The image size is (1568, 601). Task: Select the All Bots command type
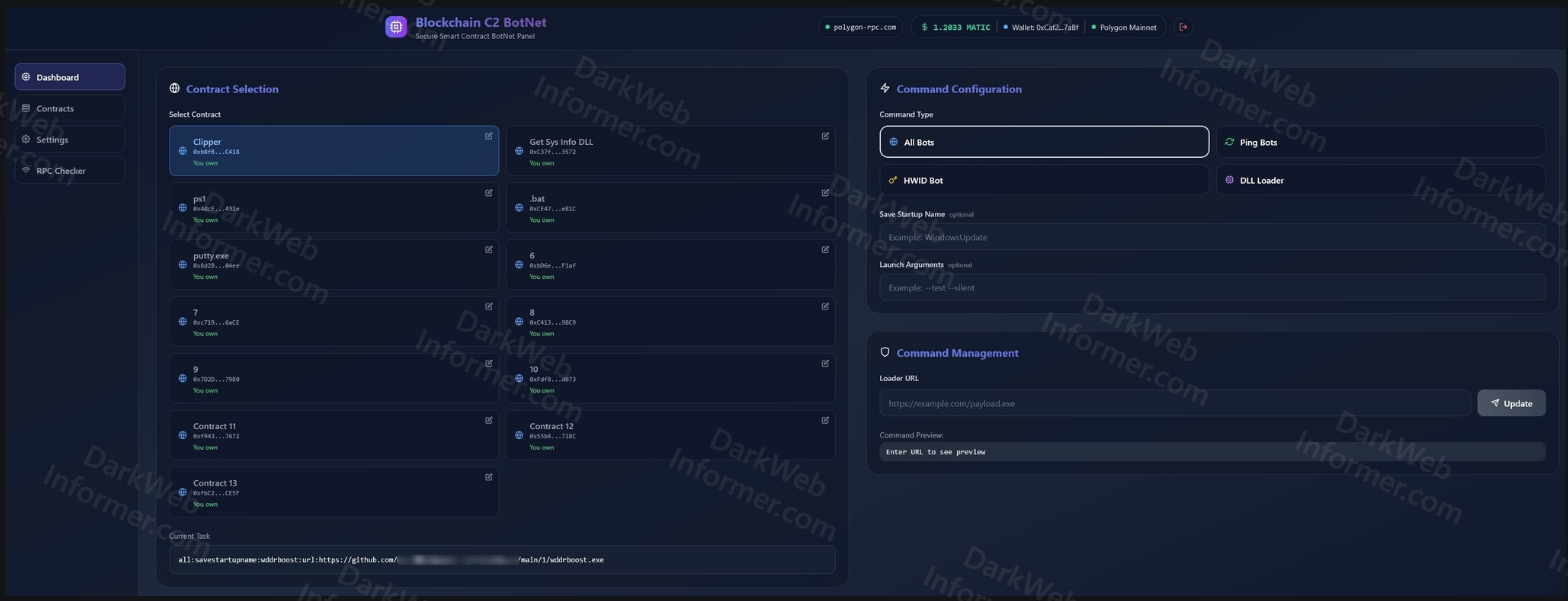click(1044, 142)
